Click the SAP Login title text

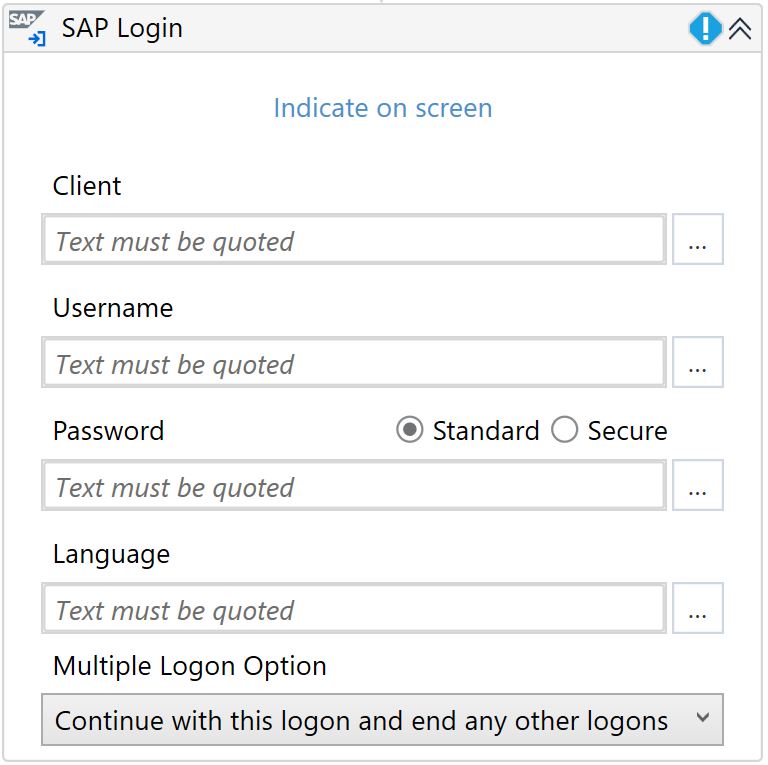(x=122, y=28)
